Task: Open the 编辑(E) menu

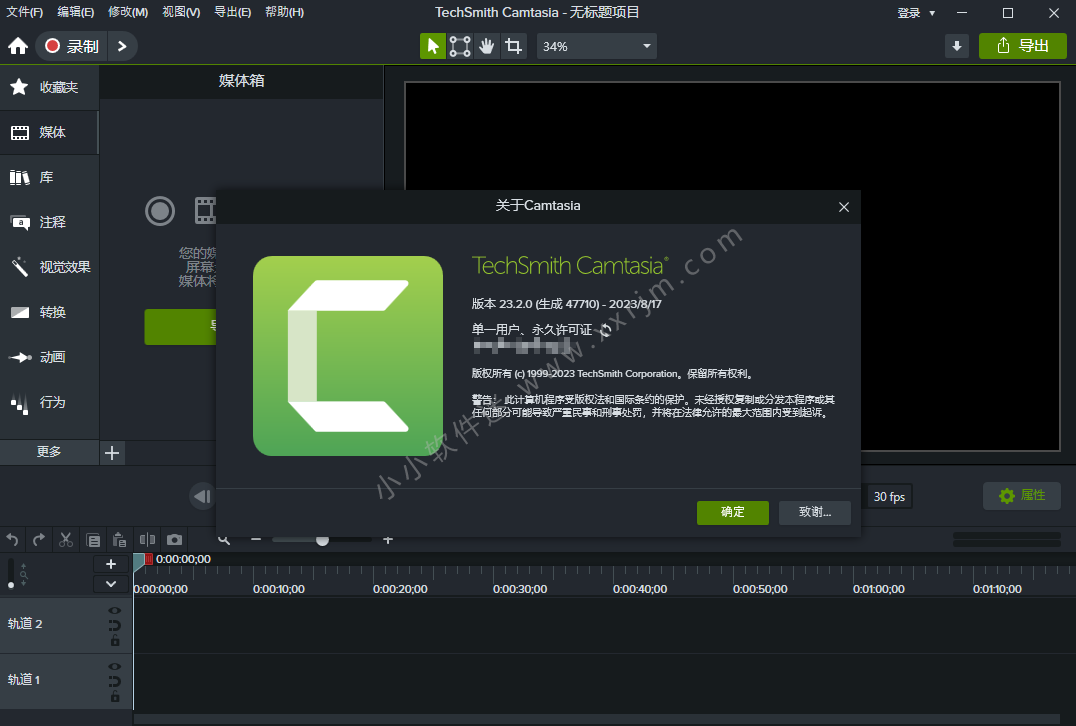Action: (x=75, y=12)
